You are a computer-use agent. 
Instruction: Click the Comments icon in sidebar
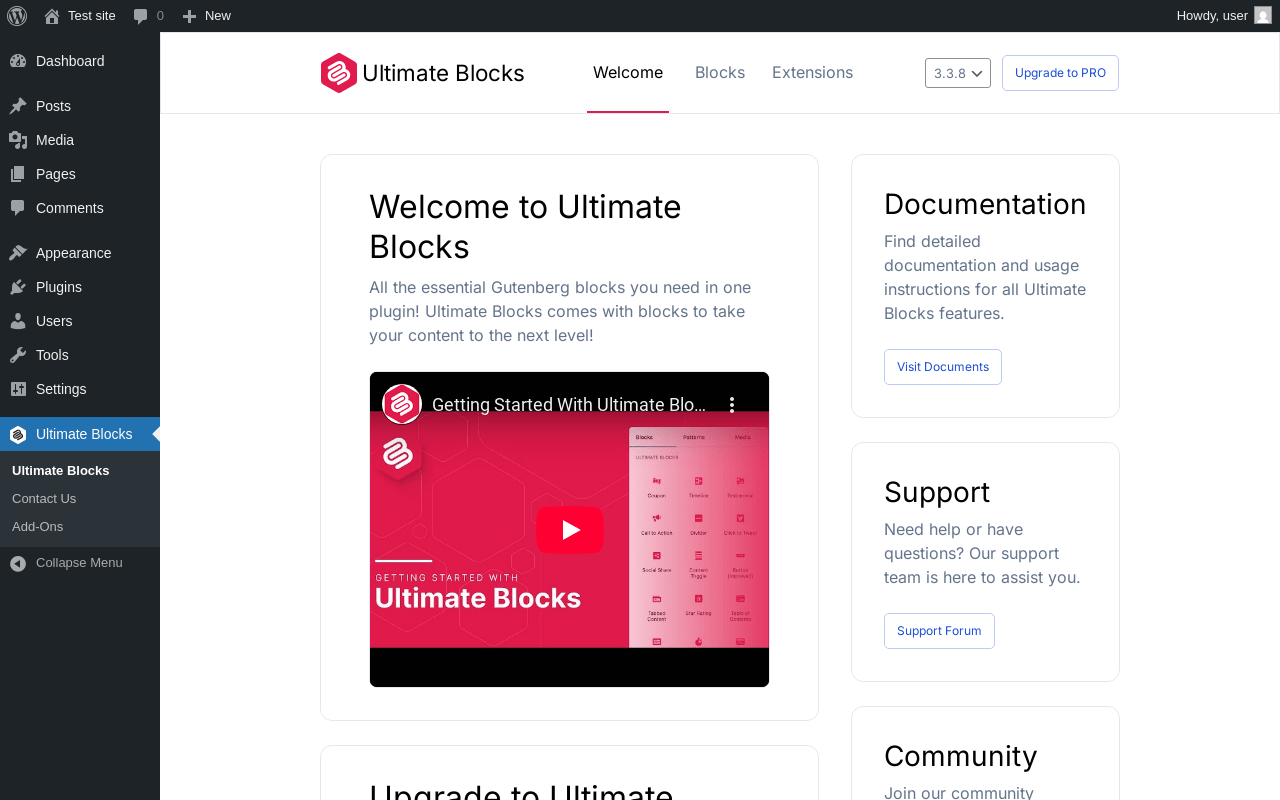pyautogui.click(x=18, y=208)
